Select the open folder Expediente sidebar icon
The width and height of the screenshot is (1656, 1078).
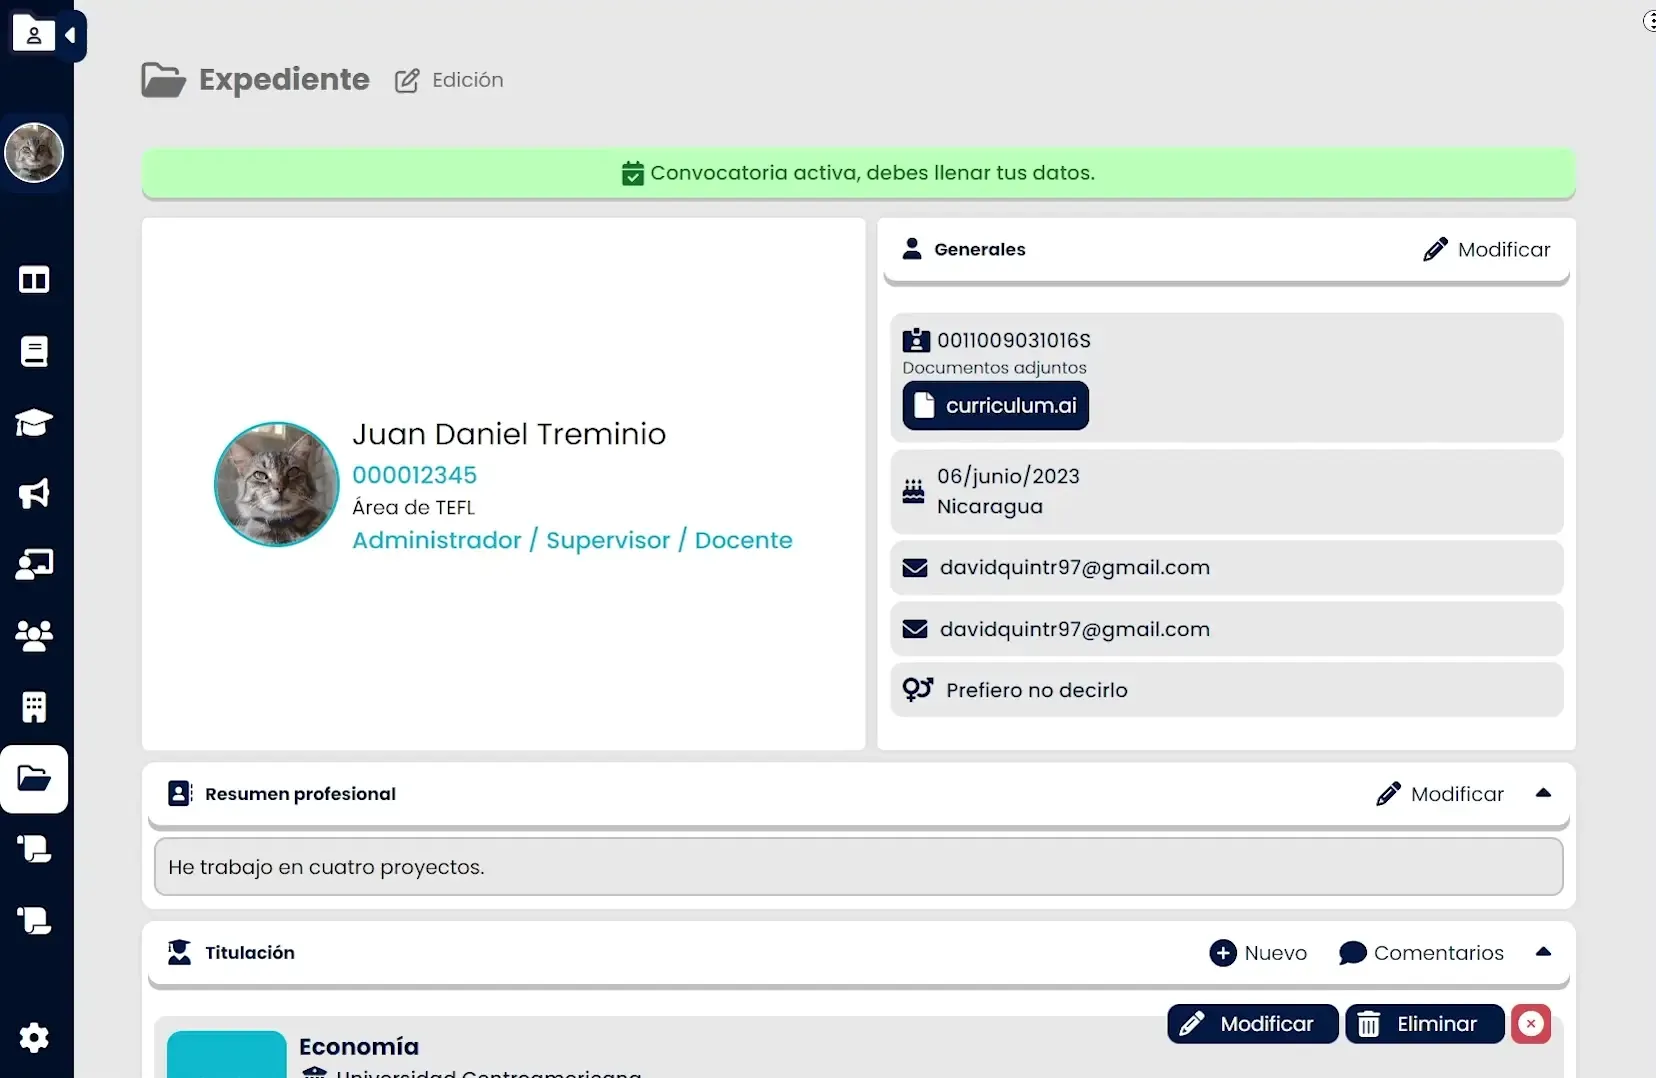tap(34, 778)
